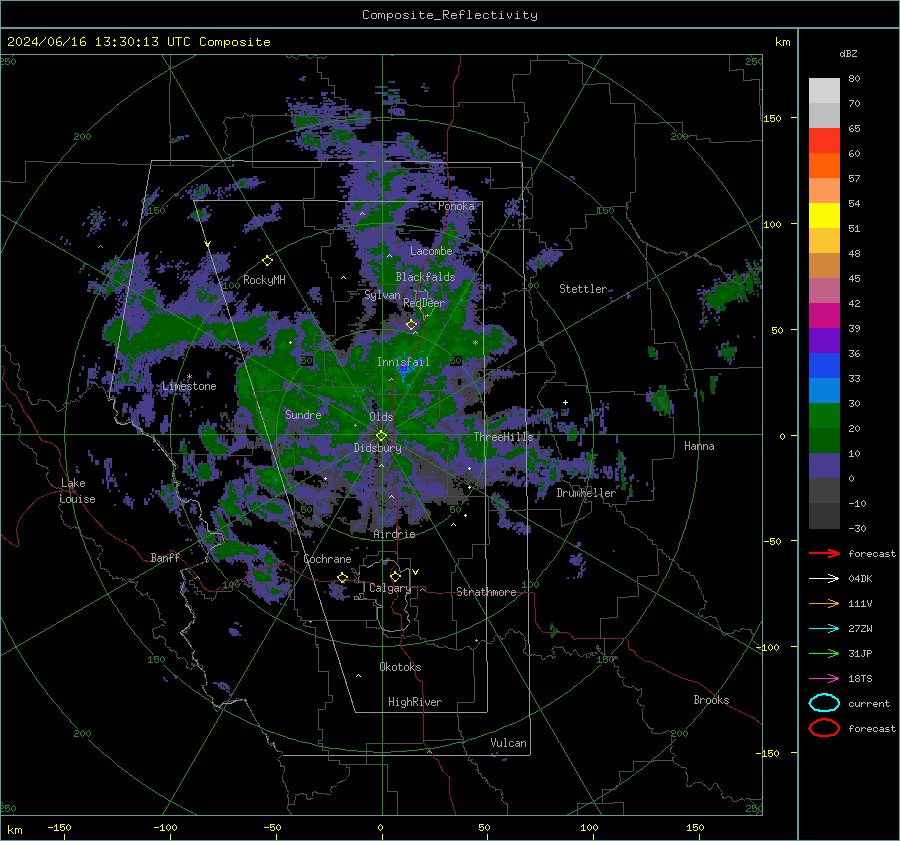Viewport: 900px width, 841px height.
Task: Click the green echo cluster west of Stettler
Action: pyautogui.click(x=544, y=259)
